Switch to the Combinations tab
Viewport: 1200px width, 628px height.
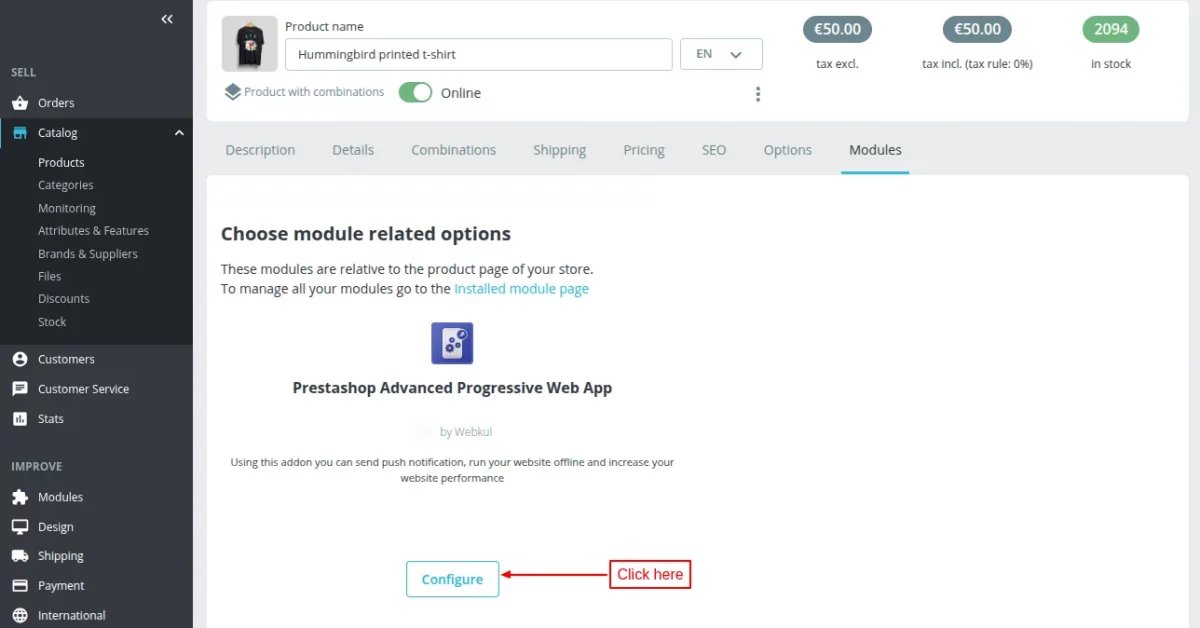pyautogui.click(x=453, y=150)
